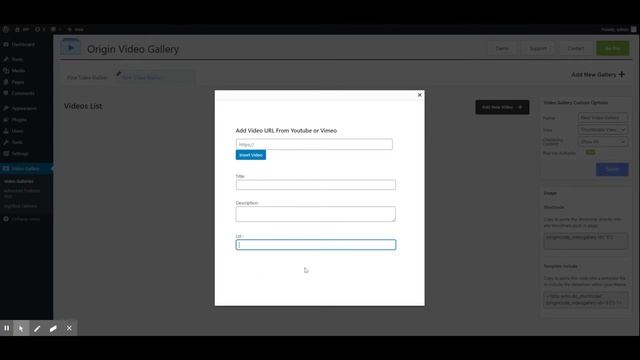This screenshot has height=360, width=640.
Task: Select the pen drawing annotation tool
Action: [37, 328]
